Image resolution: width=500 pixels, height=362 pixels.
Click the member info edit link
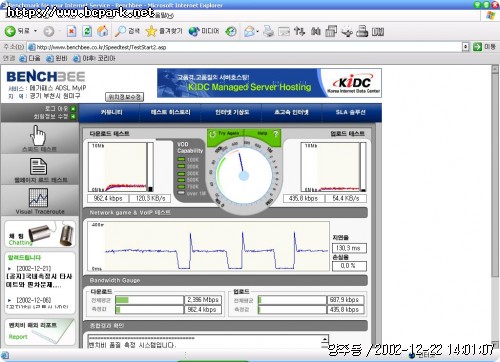(54, 116)
